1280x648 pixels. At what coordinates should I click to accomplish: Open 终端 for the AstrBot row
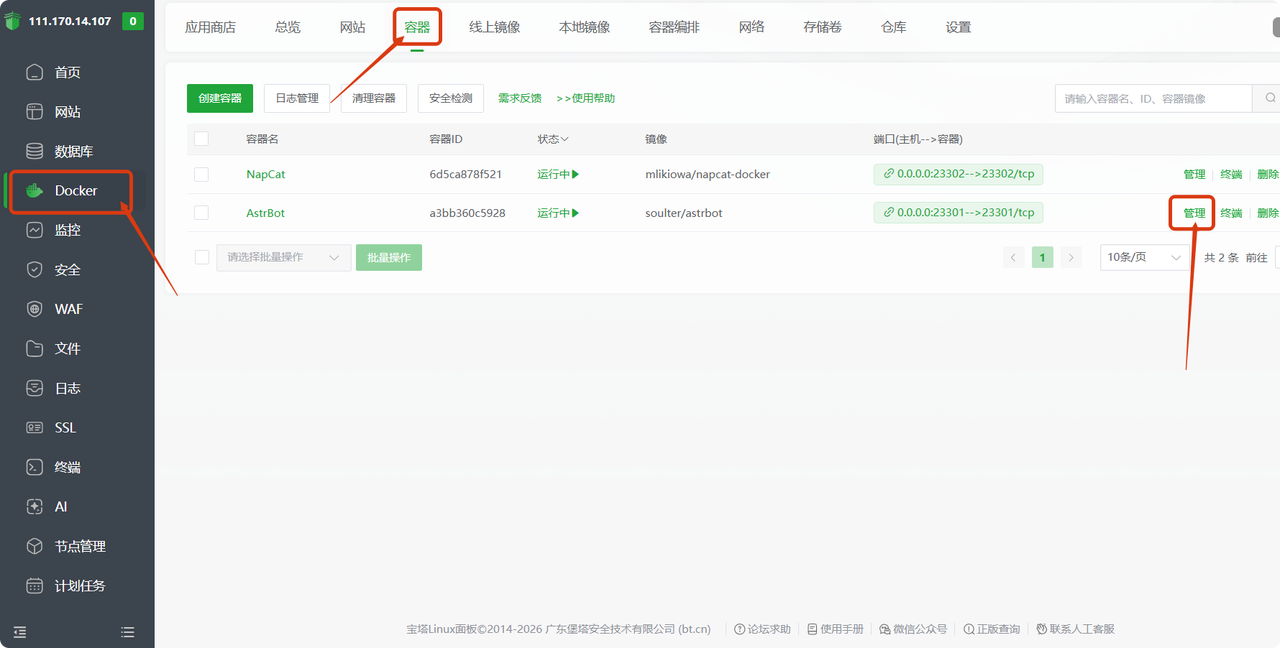pyautogui.click(x=1231, y=213)
